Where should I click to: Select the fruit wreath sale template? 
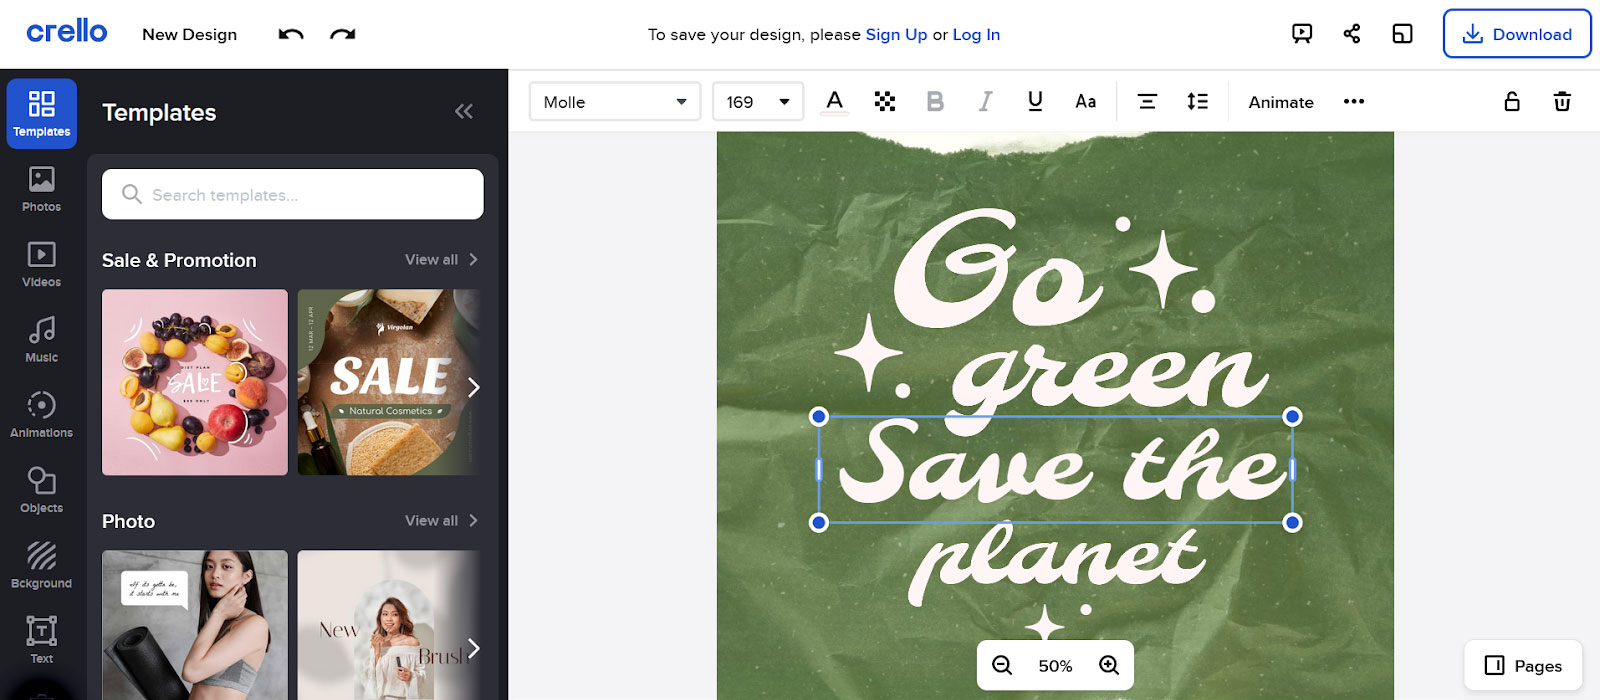pos(195,382)
